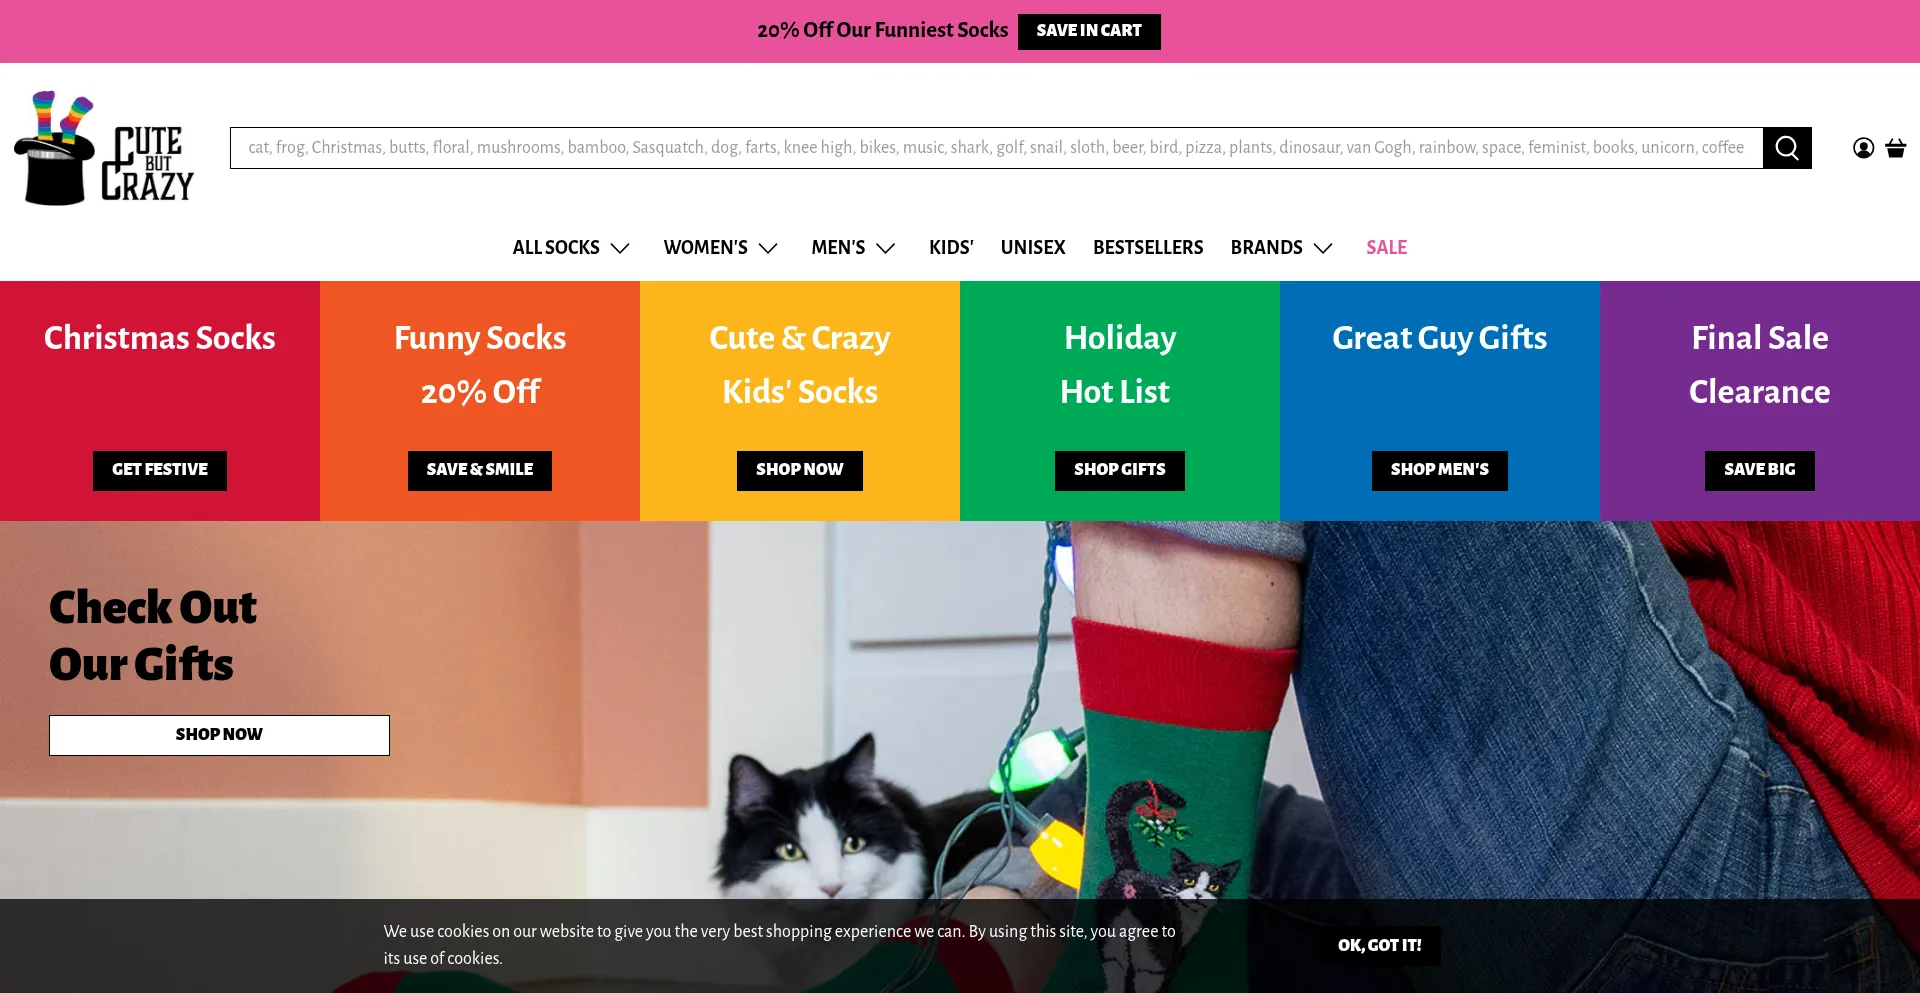Click the Shop Men's button
Screen dimensions: 1920x993
click(1440, 470)
